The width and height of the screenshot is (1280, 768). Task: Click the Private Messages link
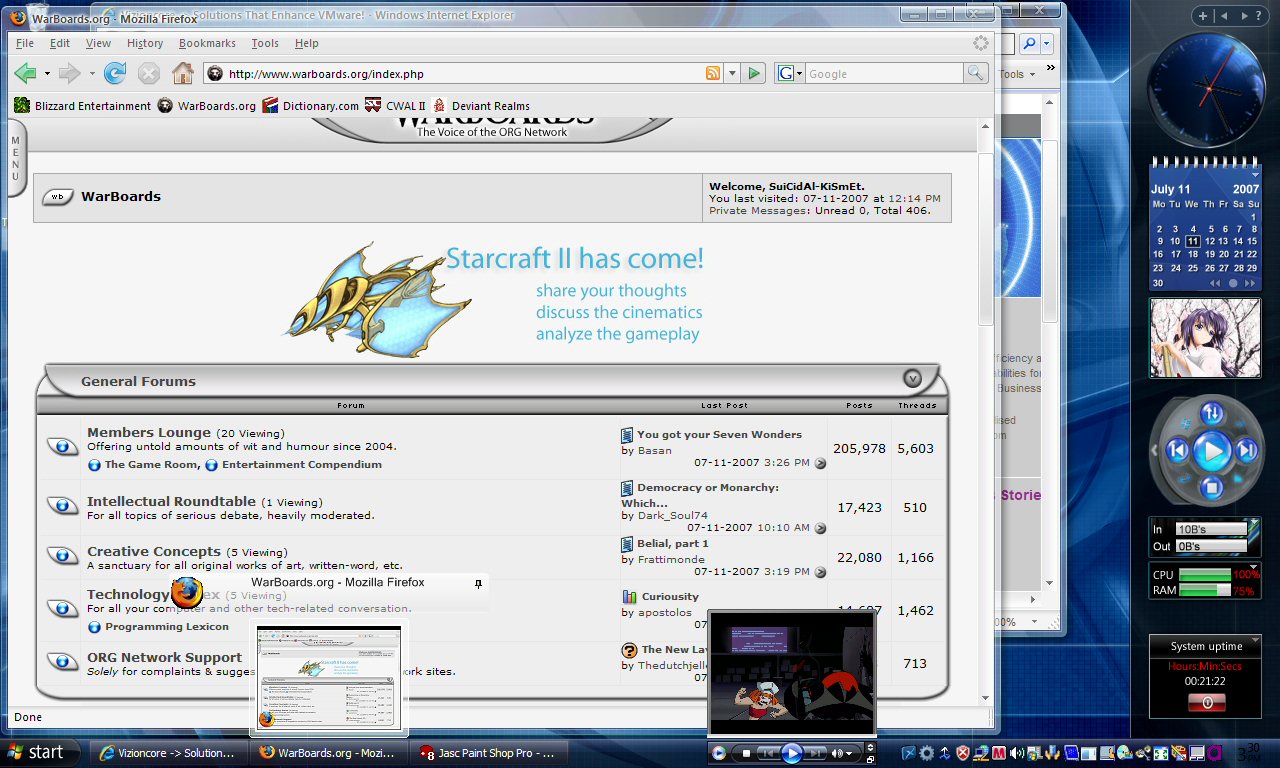click(x=759, y=211)
